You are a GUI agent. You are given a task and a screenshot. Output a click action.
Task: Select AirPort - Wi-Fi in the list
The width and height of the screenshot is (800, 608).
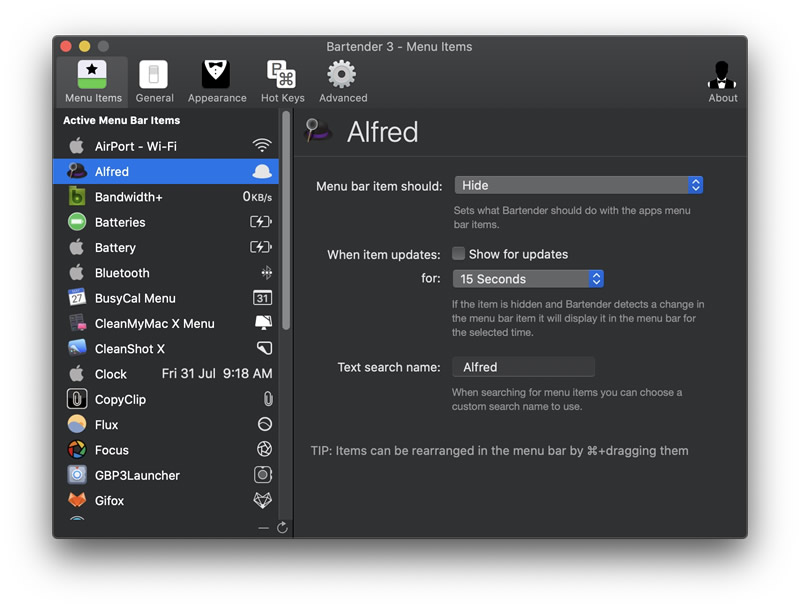tap(166, 146)
